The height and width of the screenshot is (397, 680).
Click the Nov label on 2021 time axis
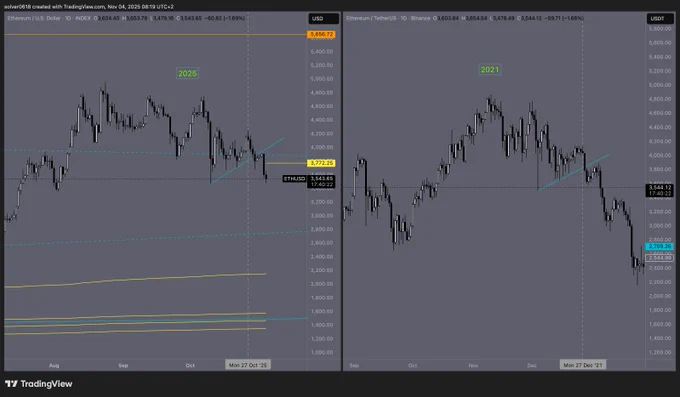473,365
